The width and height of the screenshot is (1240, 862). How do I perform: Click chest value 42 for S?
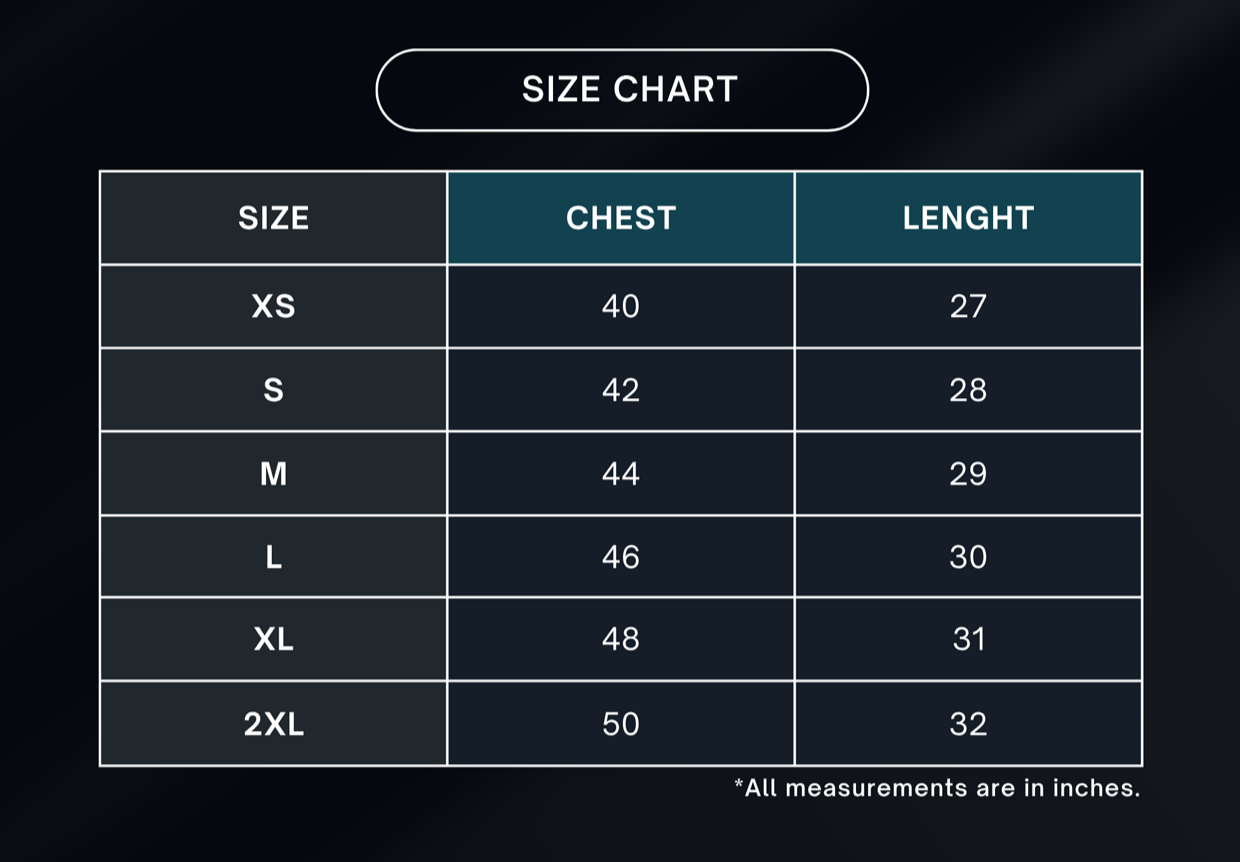point(621,390)
